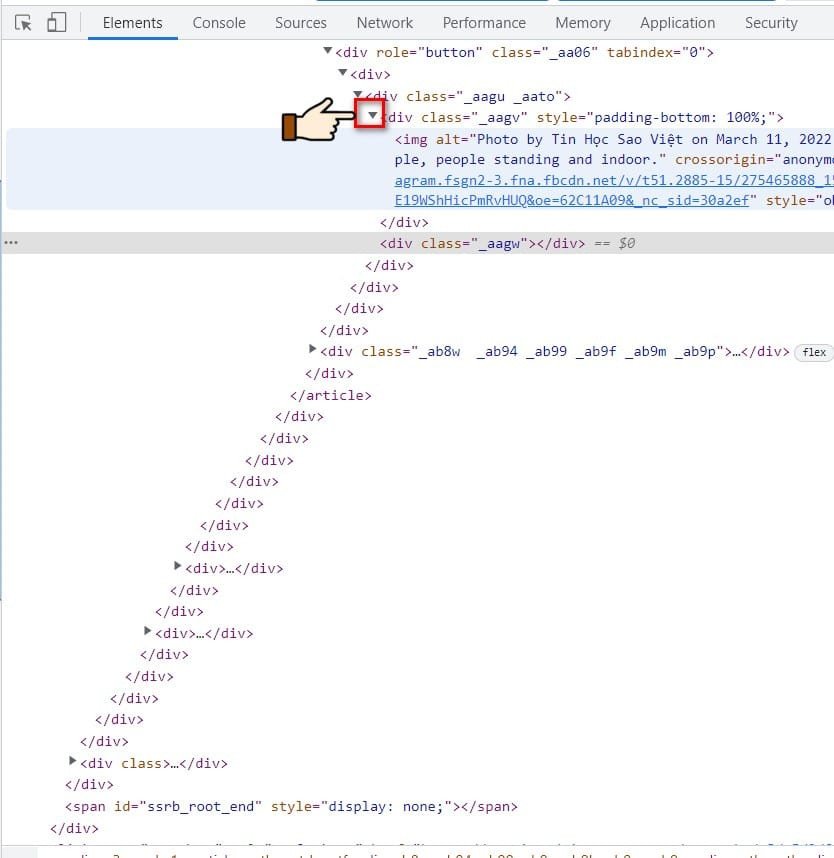834x858 pixels.
Task: Collapse the _aagu _aato div arrow
Action: 358,95
